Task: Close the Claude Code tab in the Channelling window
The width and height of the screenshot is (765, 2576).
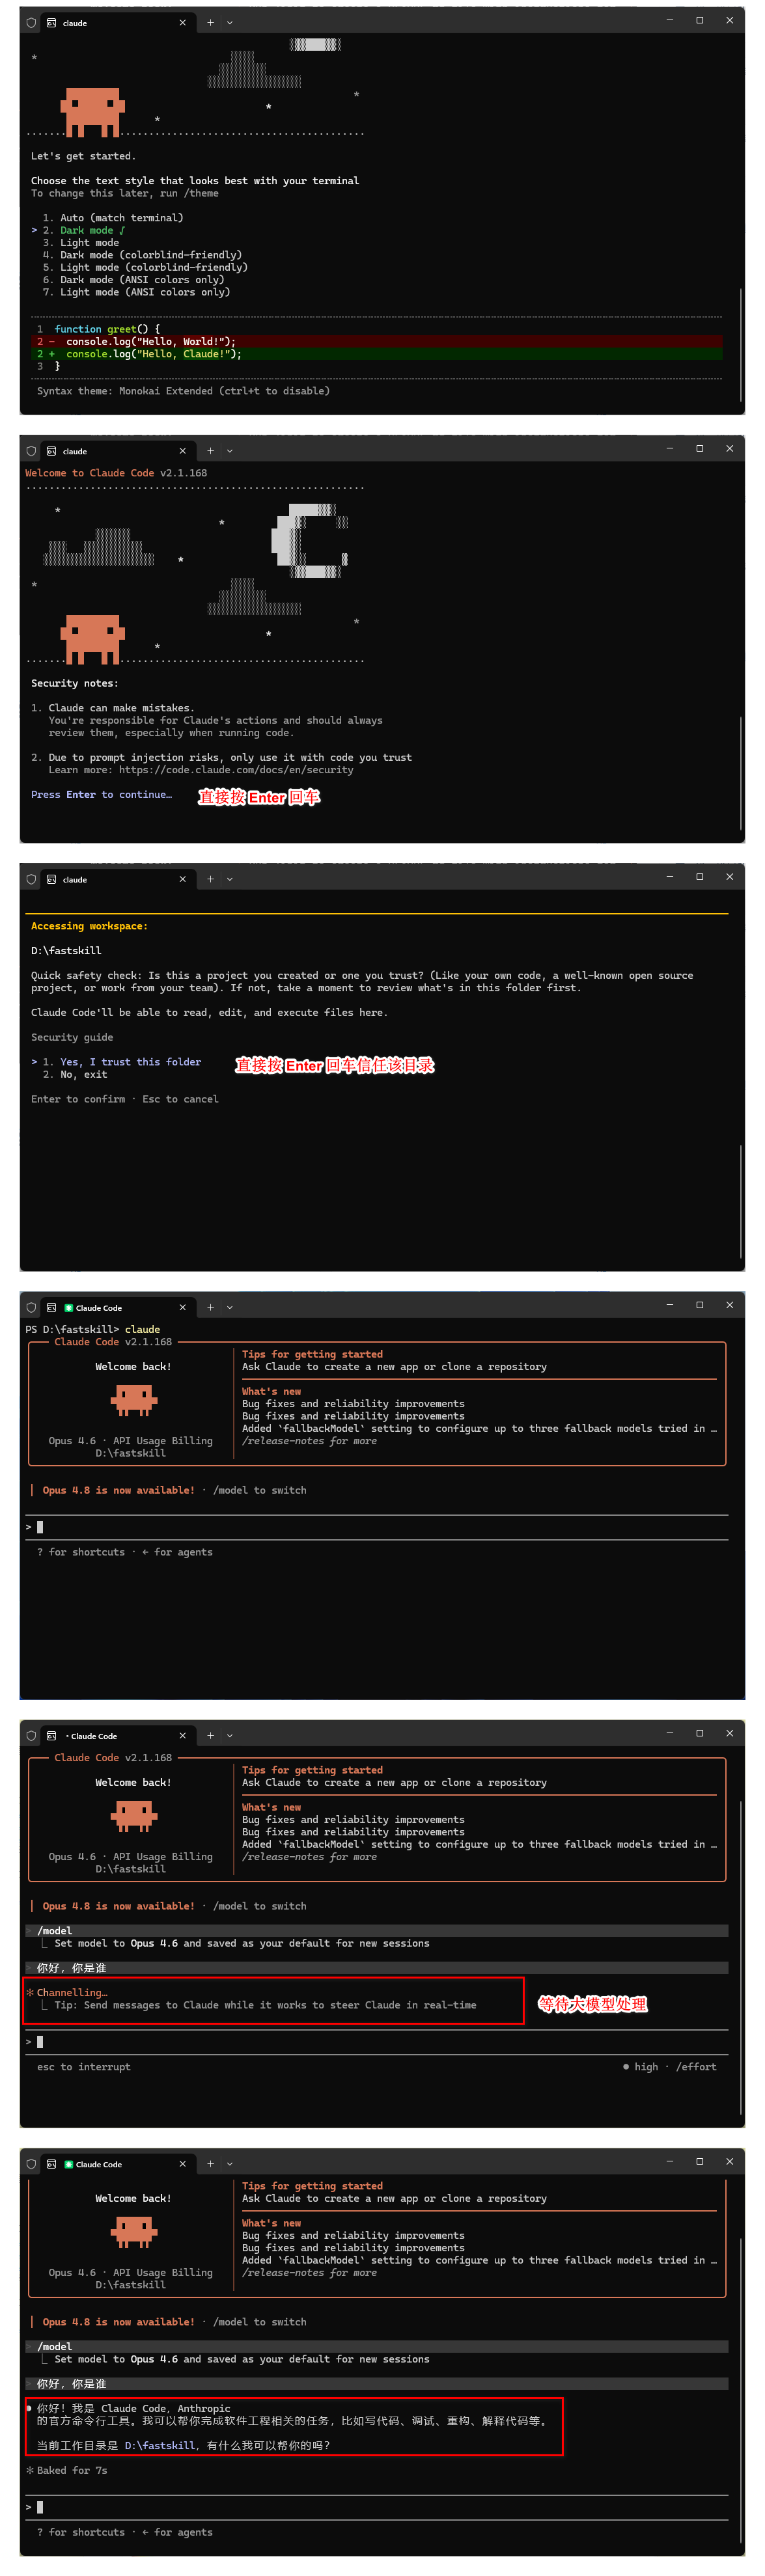Action: [x=182, y=1735]
